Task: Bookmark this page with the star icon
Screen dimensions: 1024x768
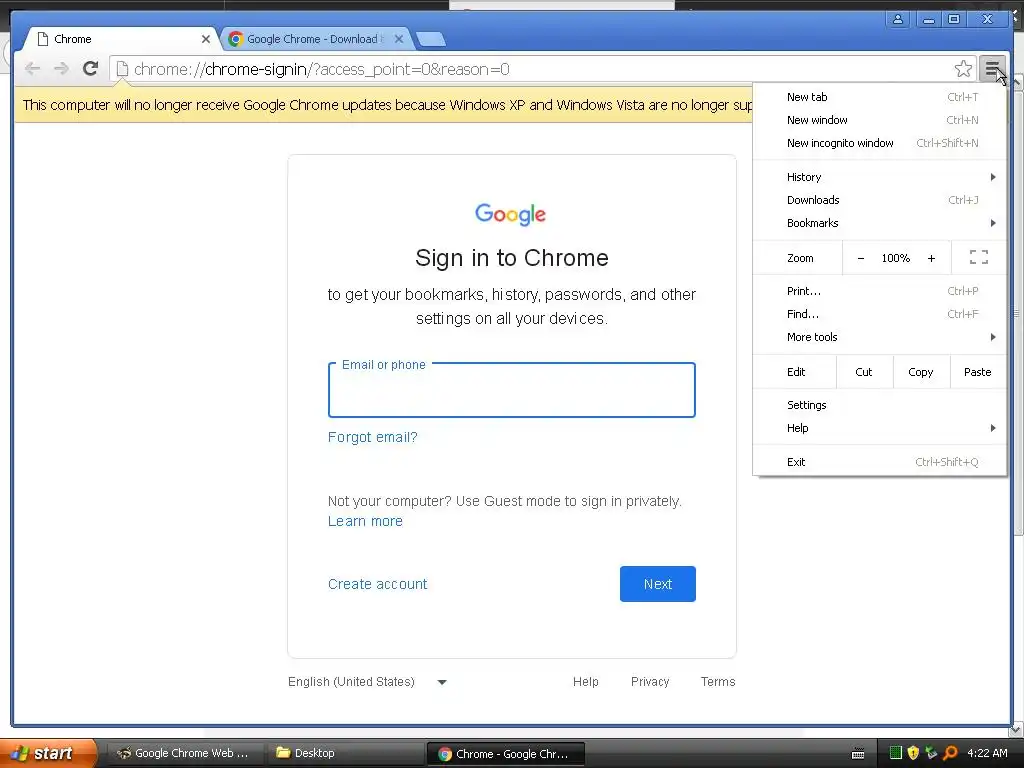Action: pyautogui.click(x=963, y=69)
